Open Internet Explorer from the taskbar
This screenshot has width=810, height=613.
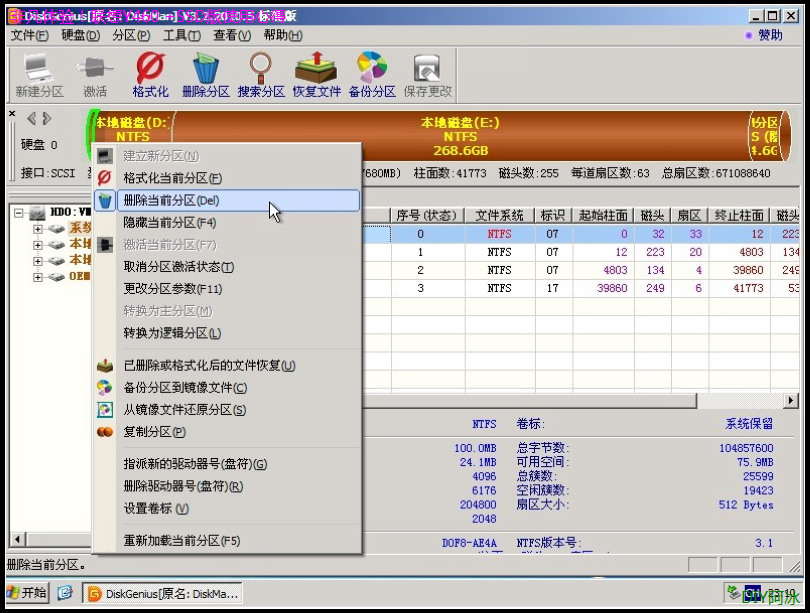coord(64,592)
